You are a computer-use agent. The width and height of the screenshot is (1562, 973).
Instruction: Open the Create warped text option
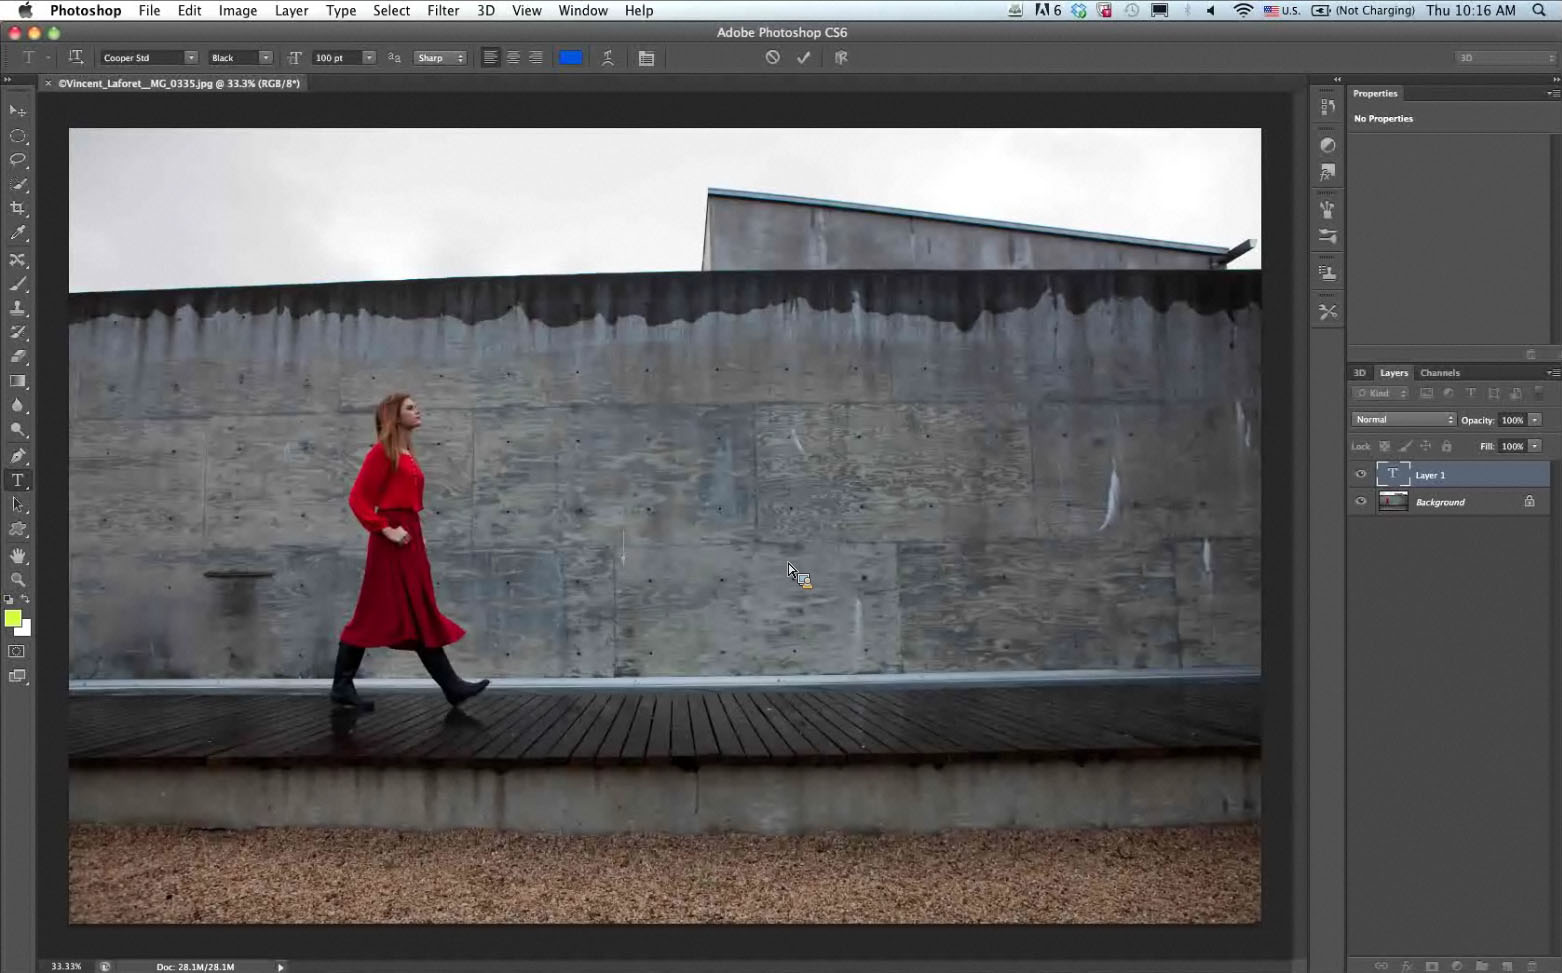[x=607, y=58]
